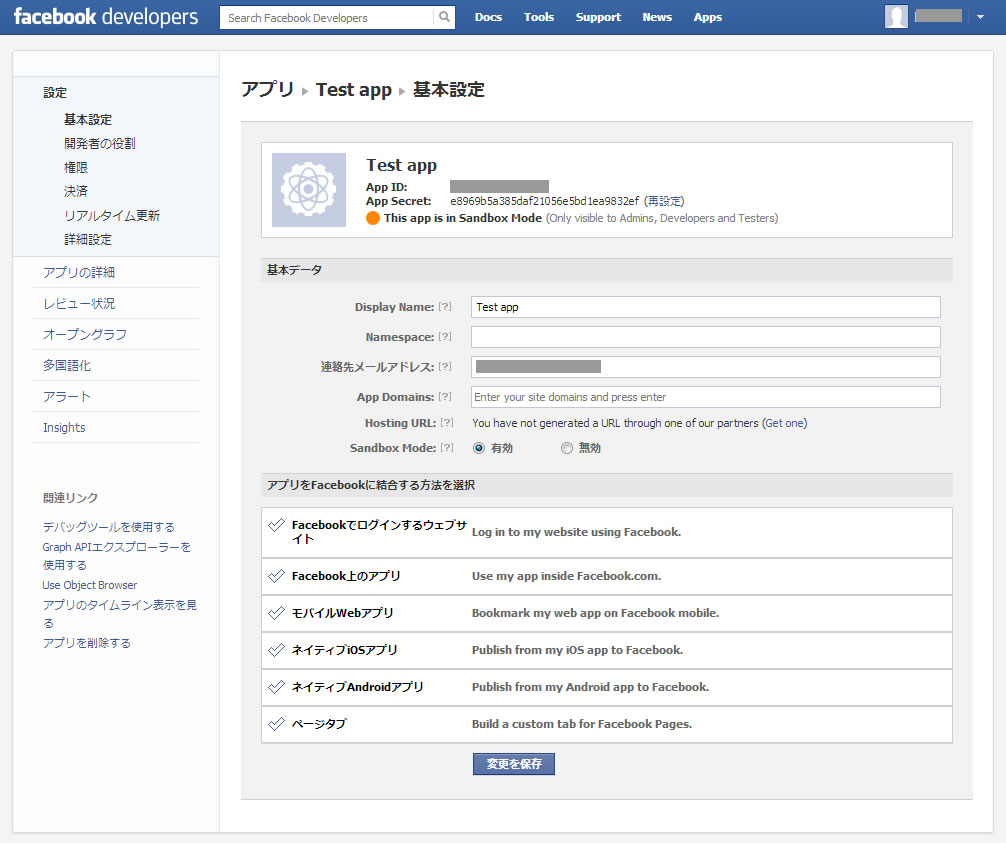Click checkmark icon beside ネイティブAndroidアプリ

point(277,687)
